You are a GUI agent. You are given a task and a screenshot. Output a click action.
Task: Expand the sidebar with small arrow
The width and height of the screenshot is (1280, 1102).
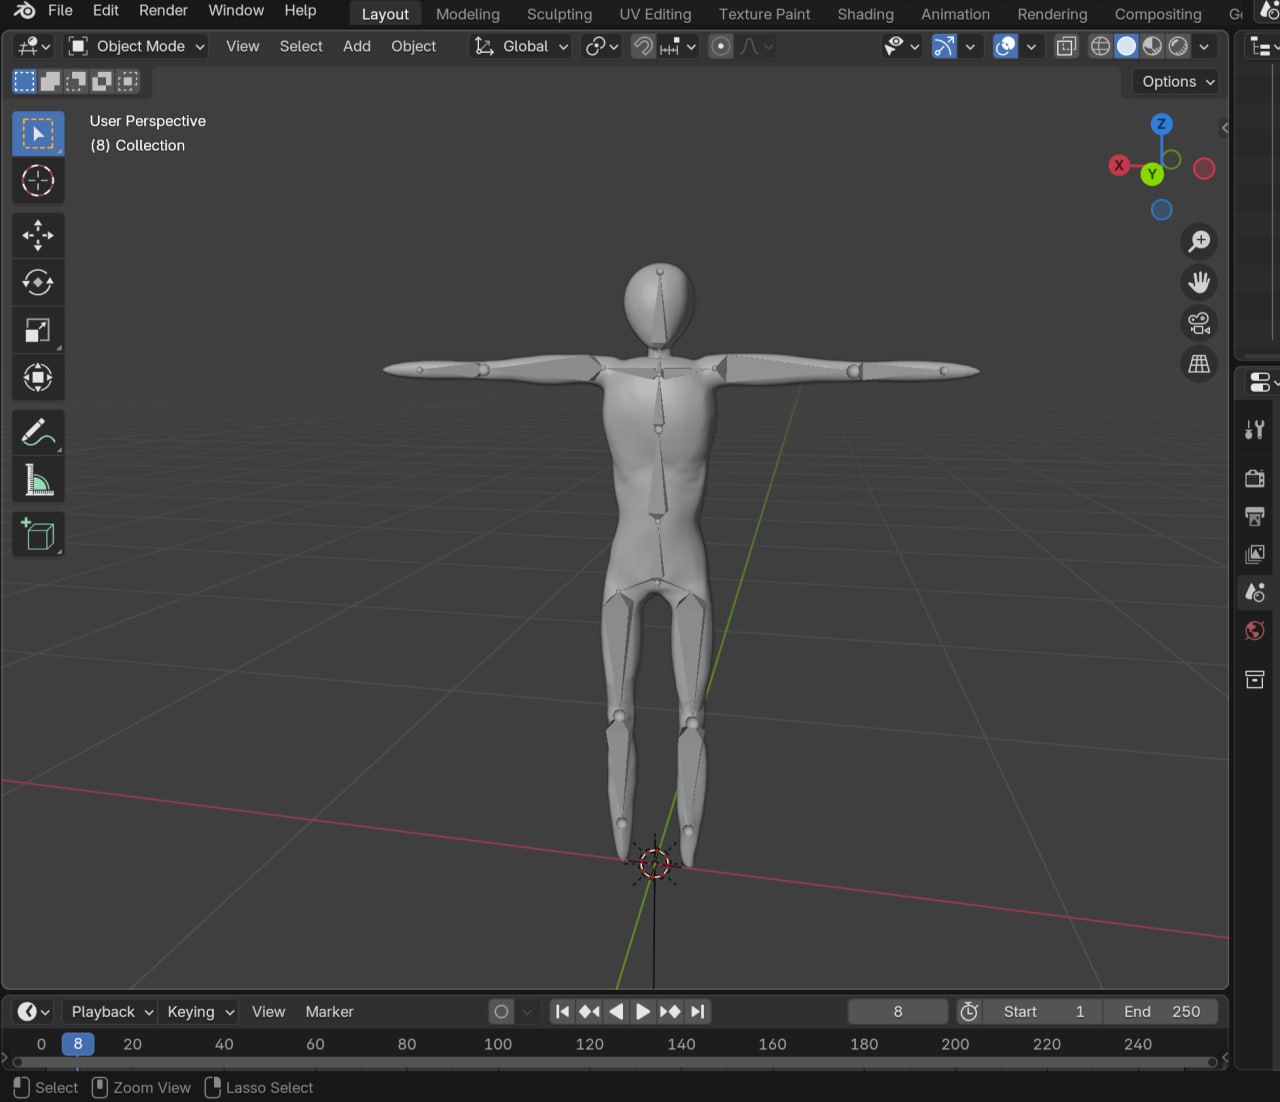(1224, 128)
